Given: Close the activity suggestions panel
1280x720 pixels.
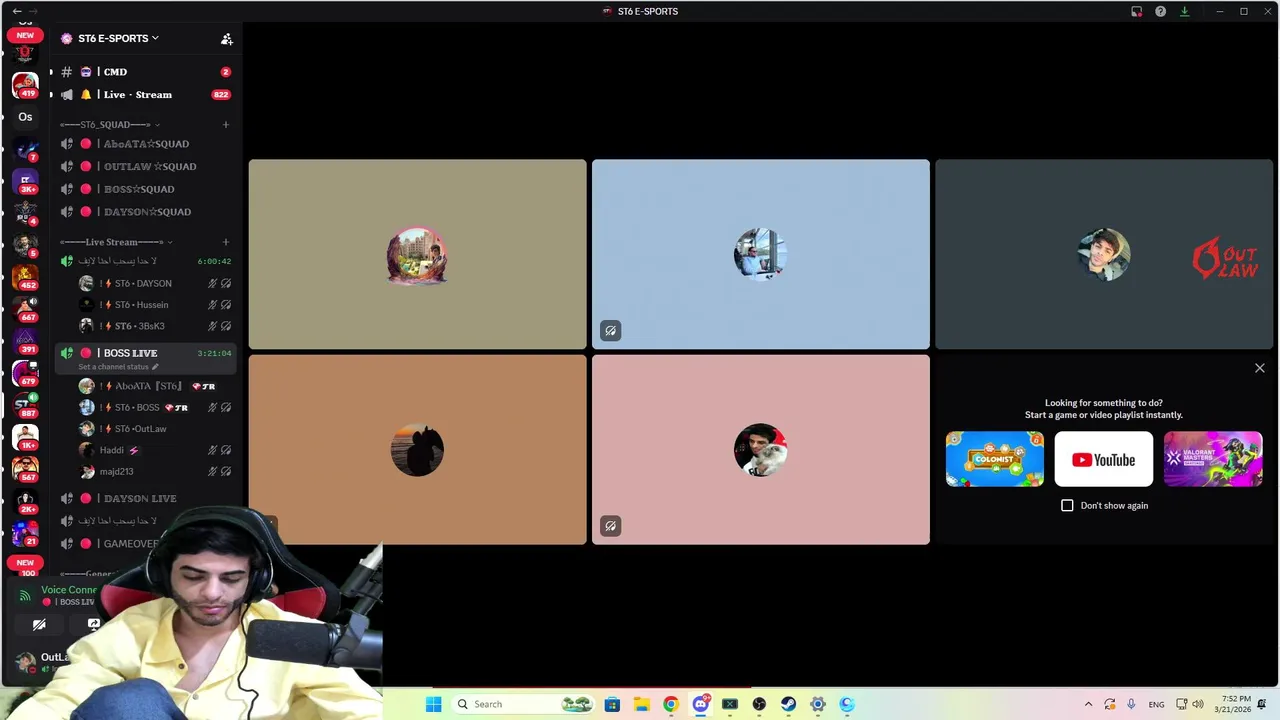Looking at the screenshot, I should tap(1260, 368).
